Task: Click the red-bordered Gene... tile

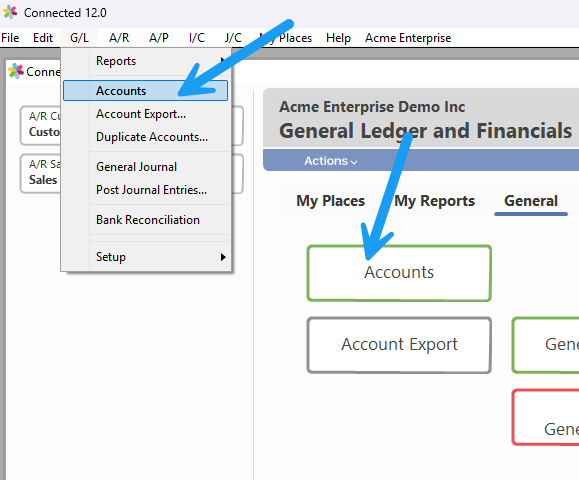Action: [545, 417]
